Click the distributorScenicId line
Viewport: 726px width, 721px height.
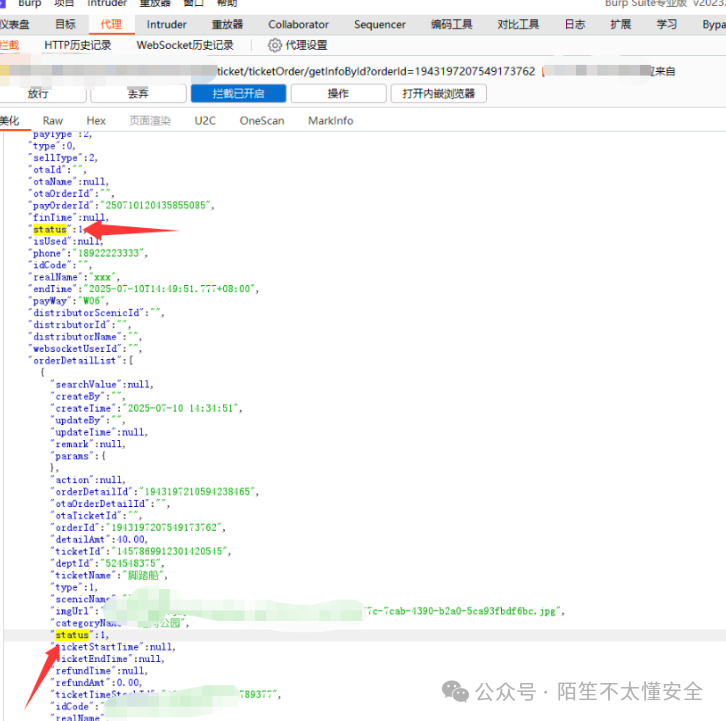pos(97,313)
